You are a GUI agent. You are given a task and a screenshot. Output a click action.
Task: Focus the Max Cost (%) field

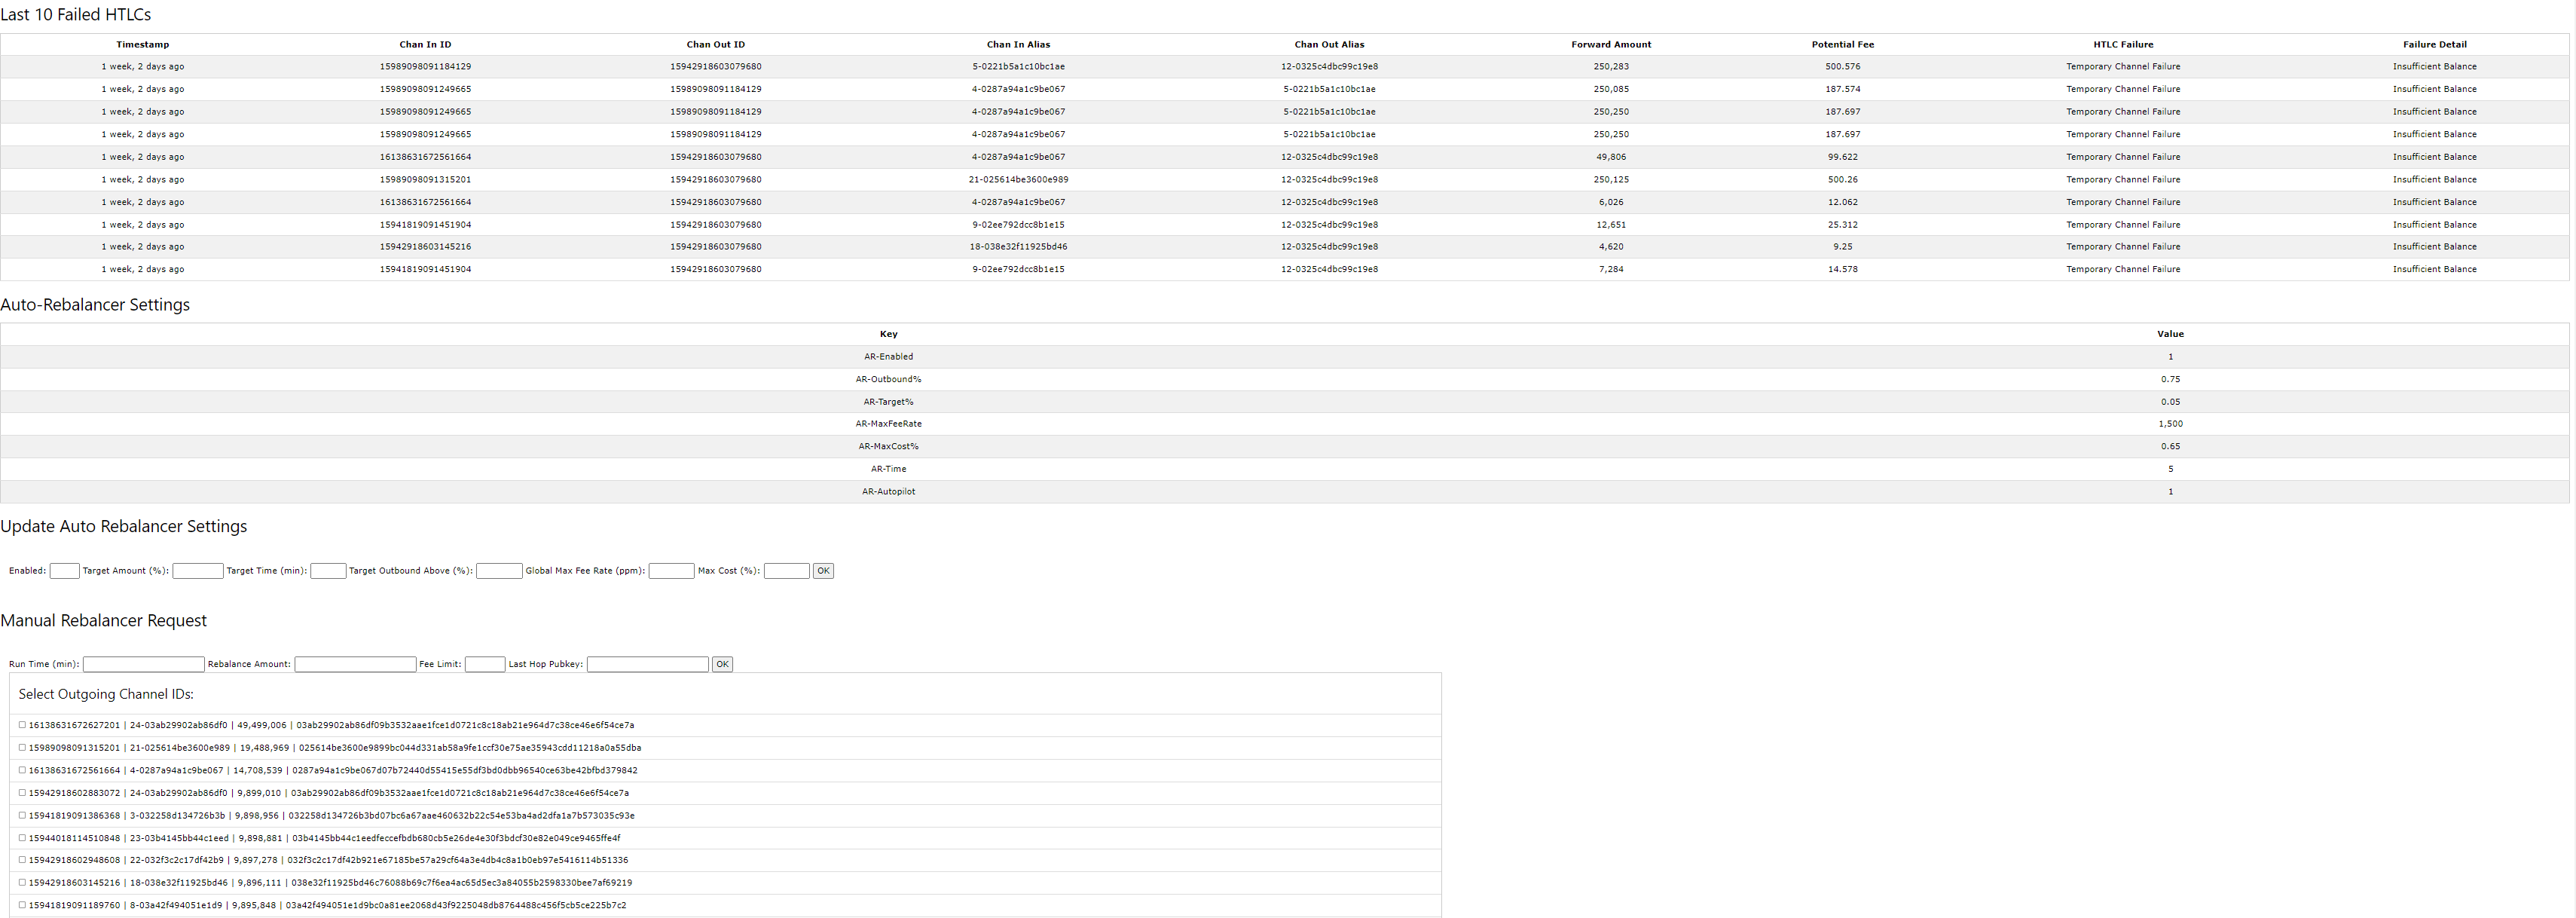(786, 571)
